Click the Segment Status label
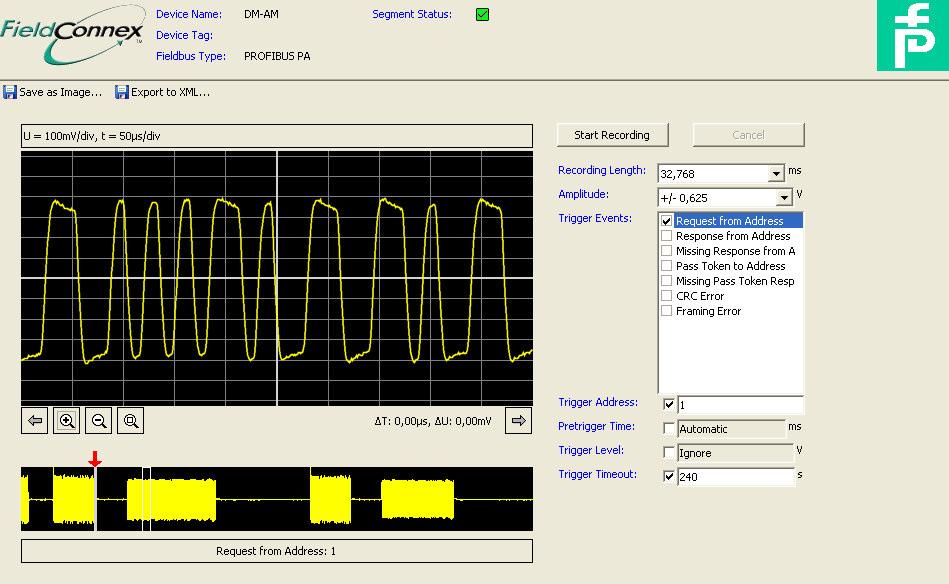949x584 pixels. tap(412, 14)
